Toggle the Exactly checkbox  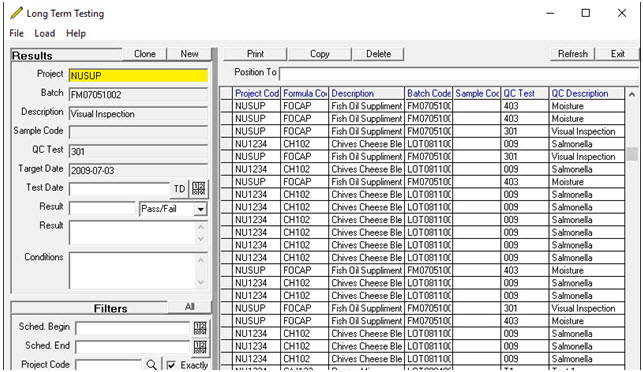coord(171,365)
